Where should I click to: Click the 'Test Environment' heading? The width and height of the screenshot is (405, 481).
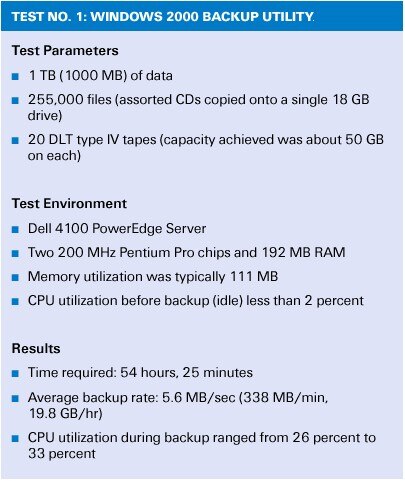[69, 203]
